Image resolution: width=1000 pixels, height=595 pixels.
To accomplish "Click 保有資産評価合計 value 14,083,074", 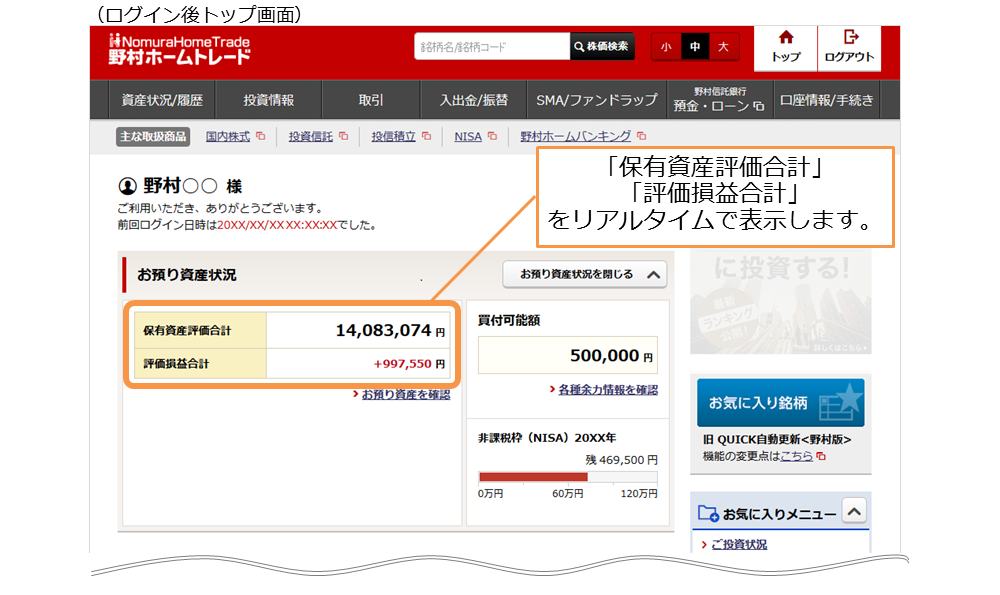I will click(x=383, y=330).
